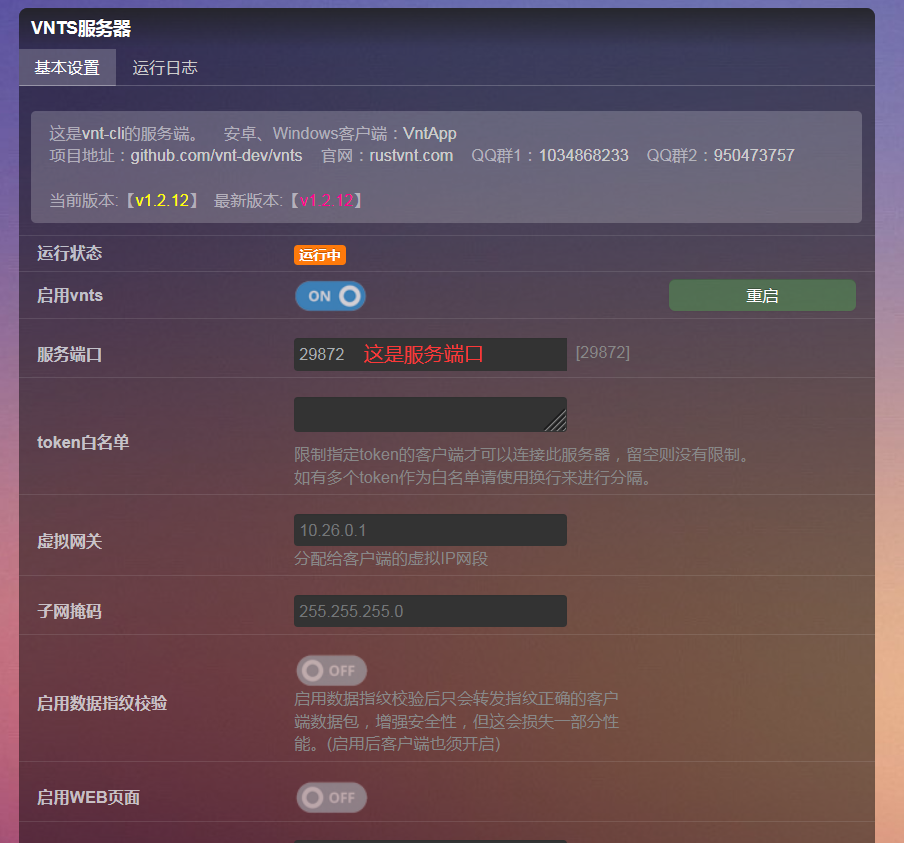Enable the 启用数据指纹校验 switch

click(332, 671)
